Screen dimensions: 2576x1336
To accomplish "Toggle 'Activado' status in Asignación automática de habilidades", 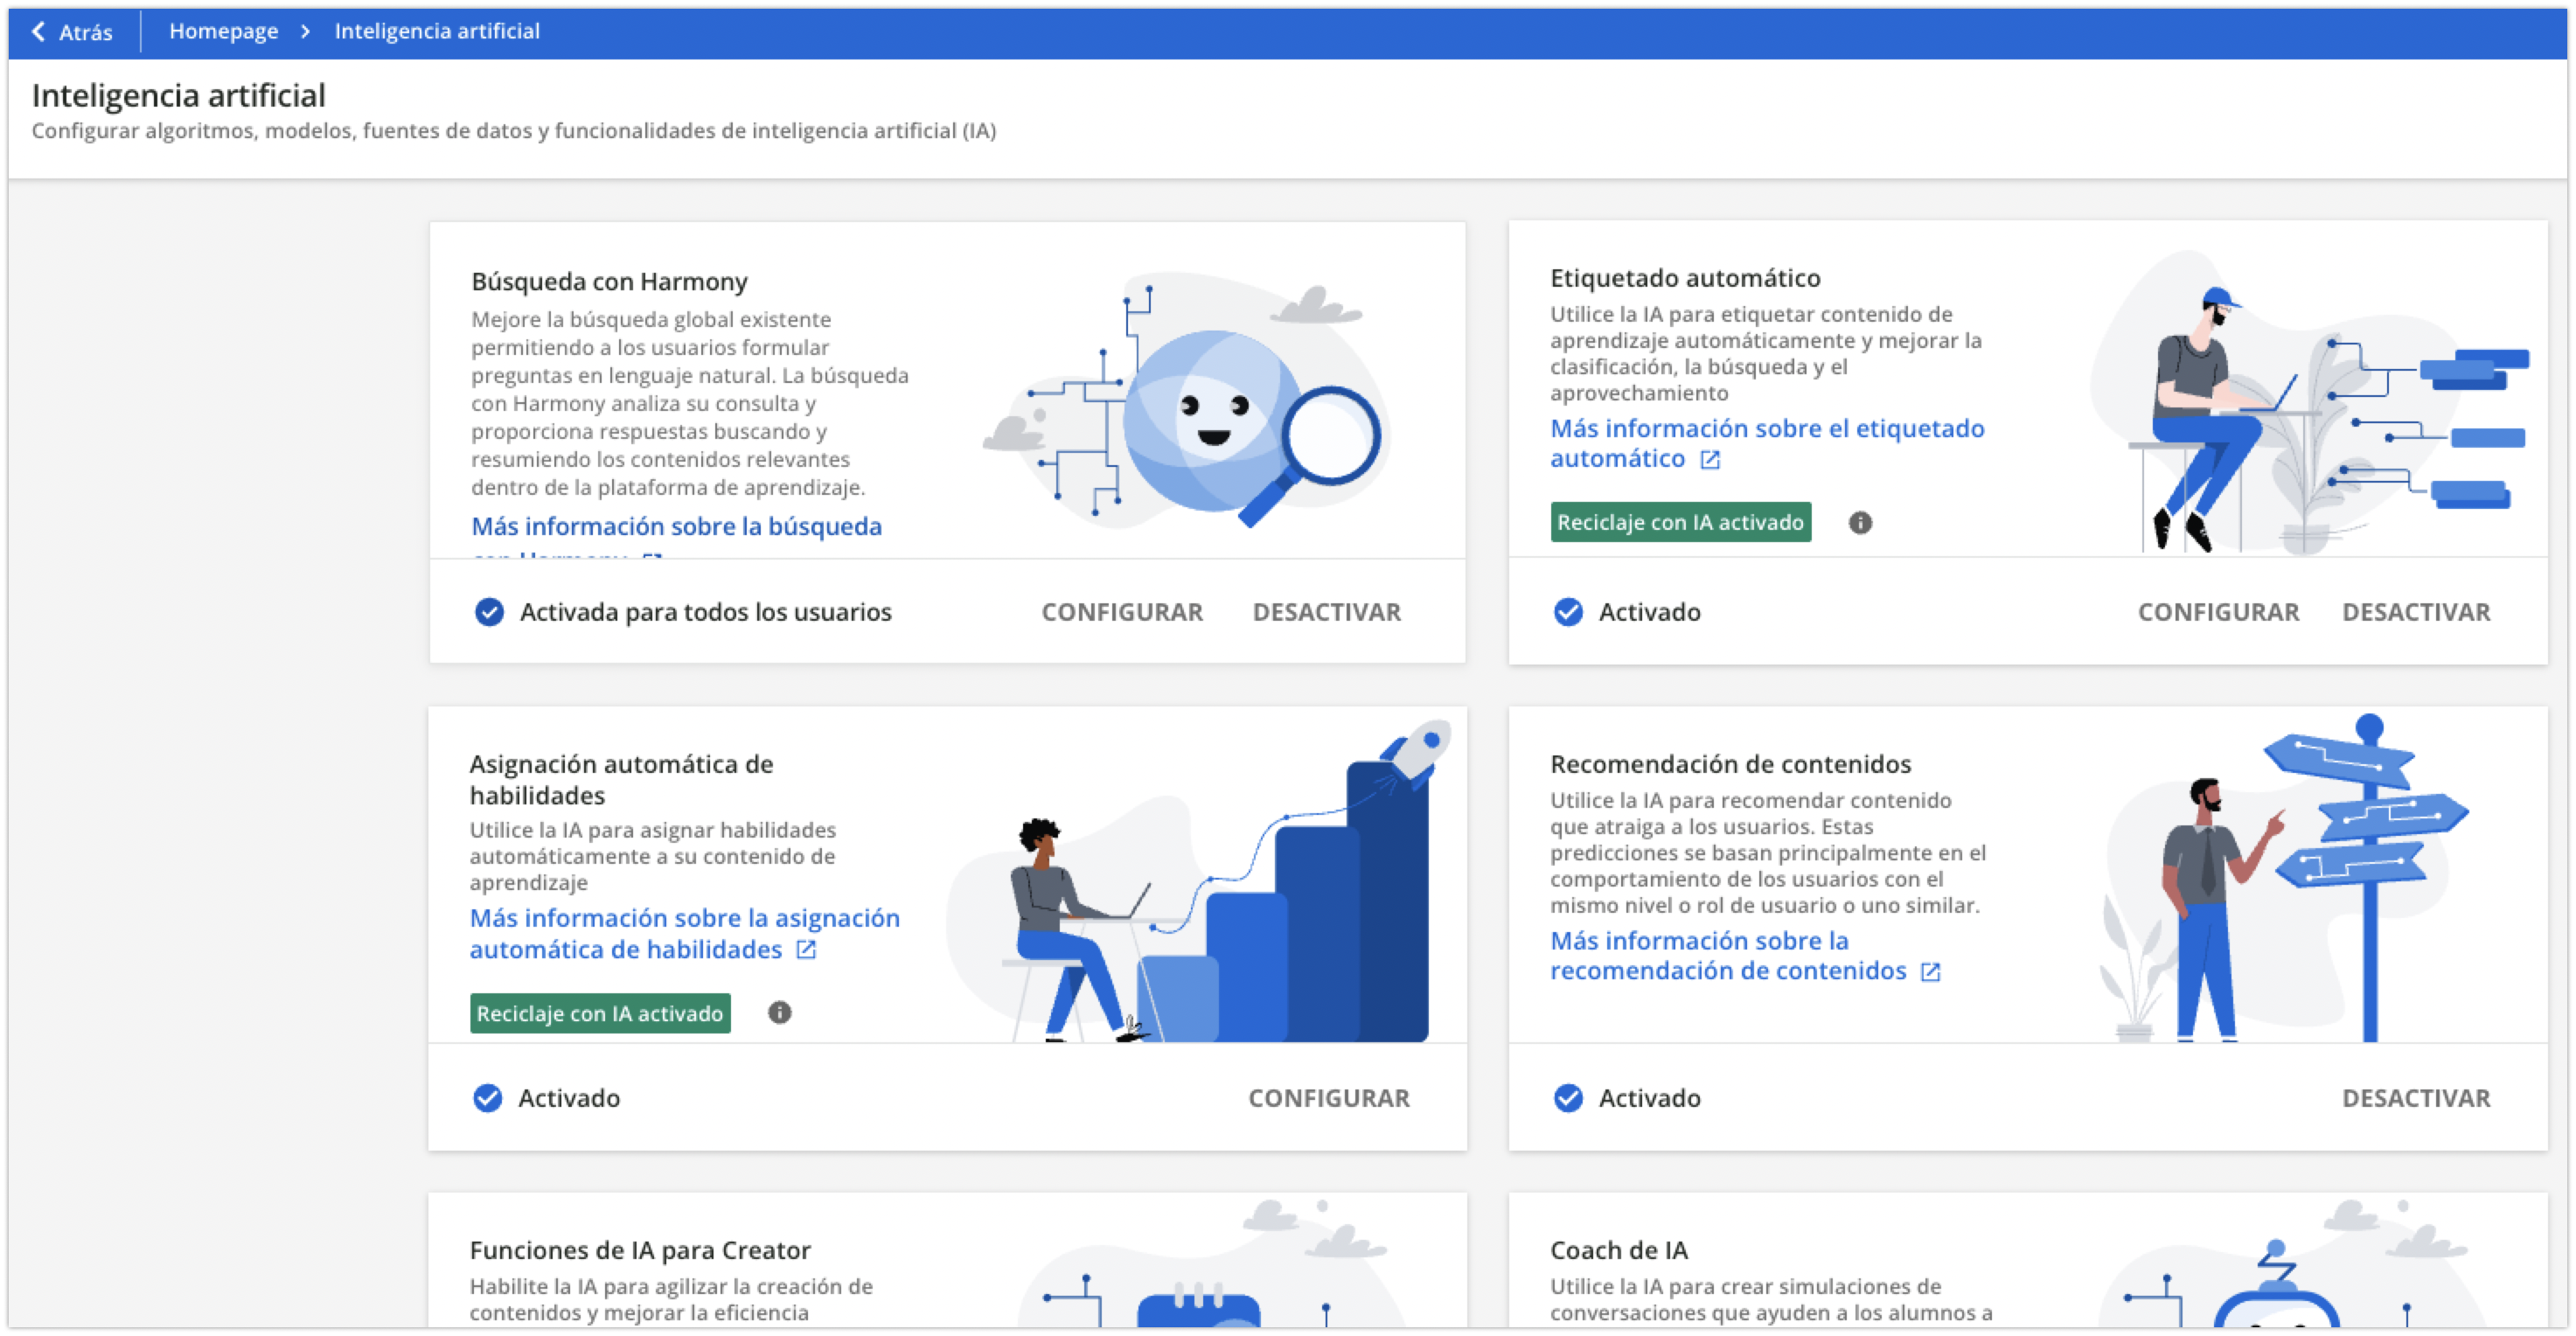I will pyautogui.click(x=487, y=1097).
